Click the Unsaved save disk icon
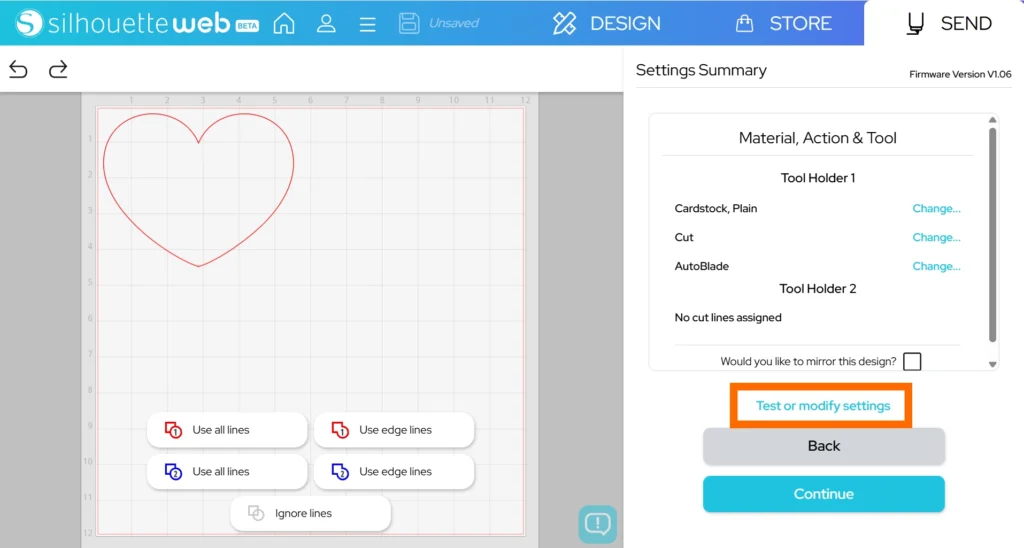This screenshot has width=1024, height=548. tap(408, 23)
